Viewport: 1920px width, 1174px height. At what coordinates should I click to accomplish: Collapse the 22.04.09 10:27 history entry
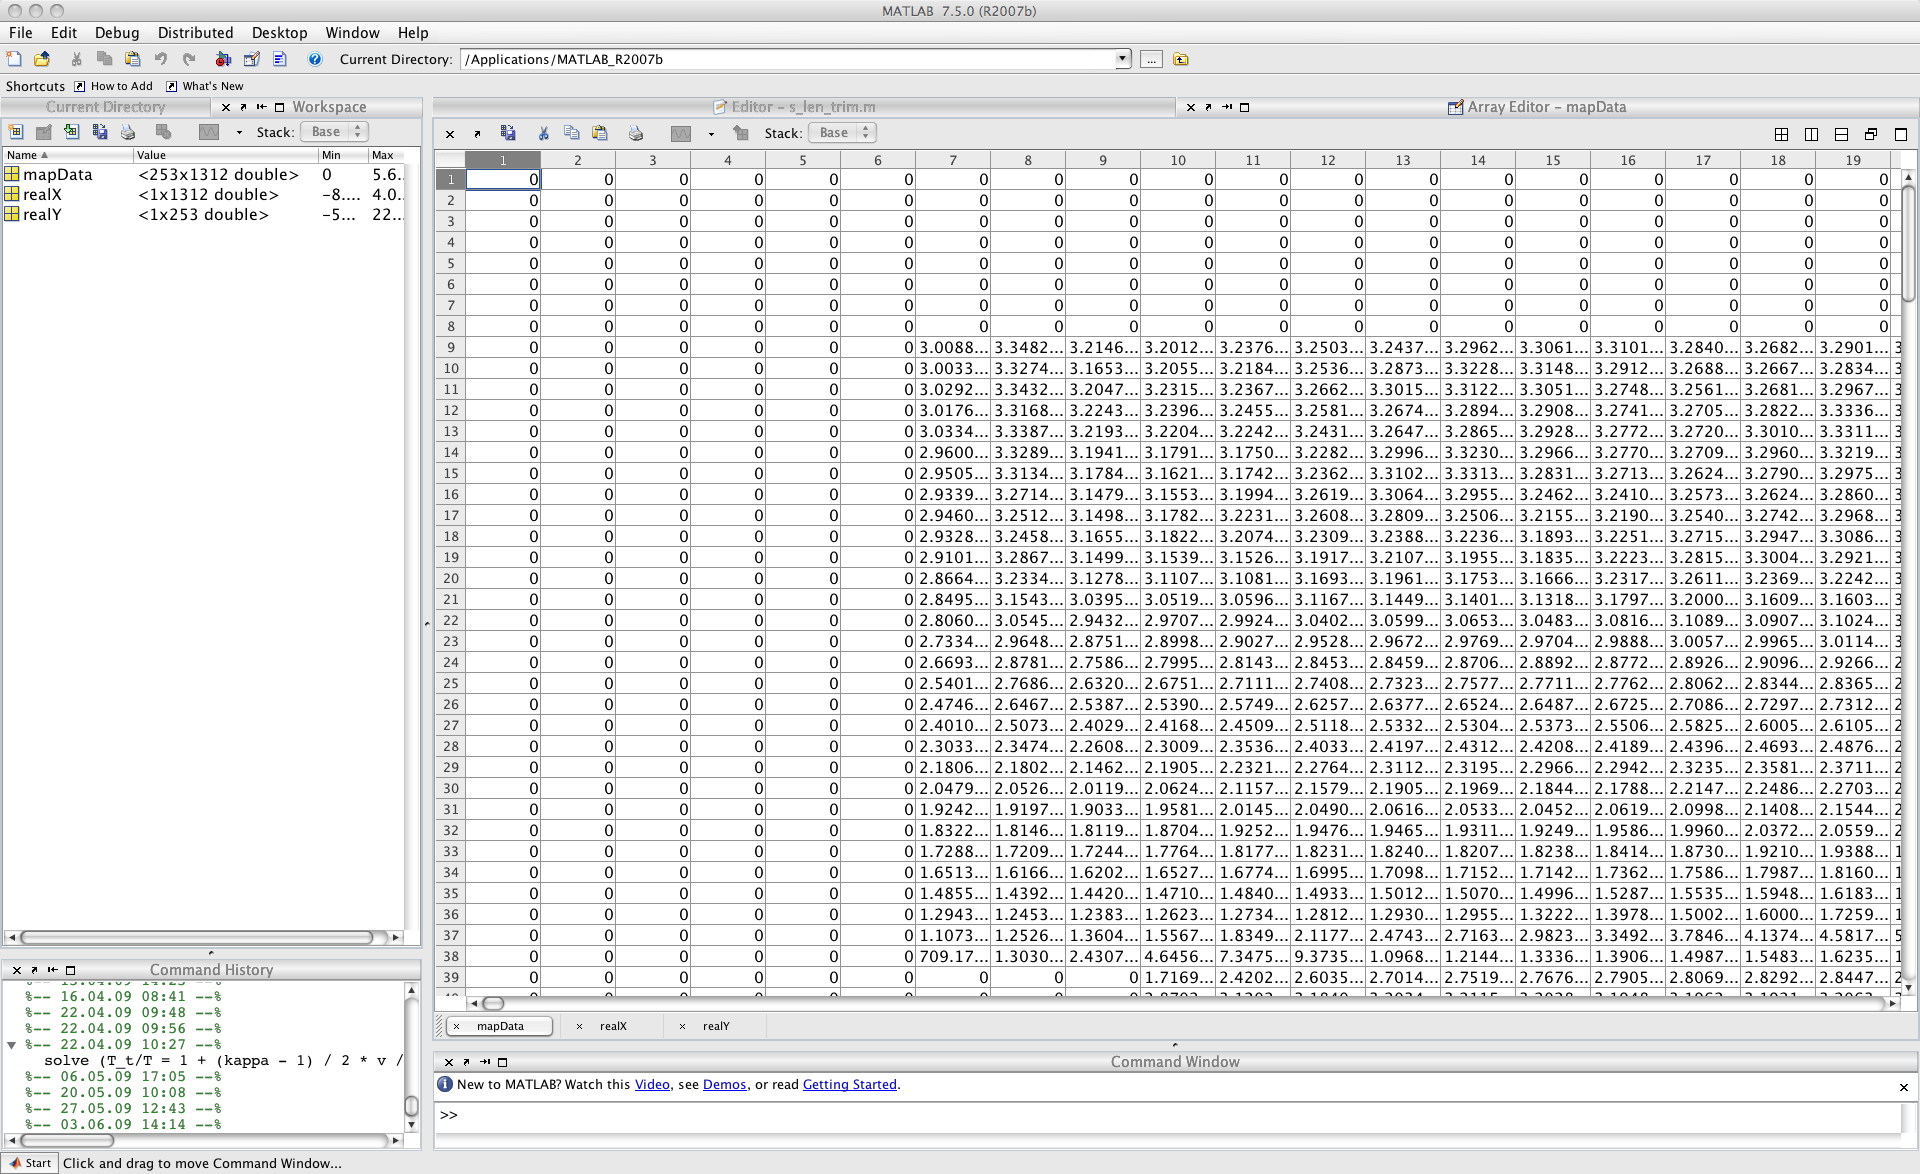(x=12, y=1045)
